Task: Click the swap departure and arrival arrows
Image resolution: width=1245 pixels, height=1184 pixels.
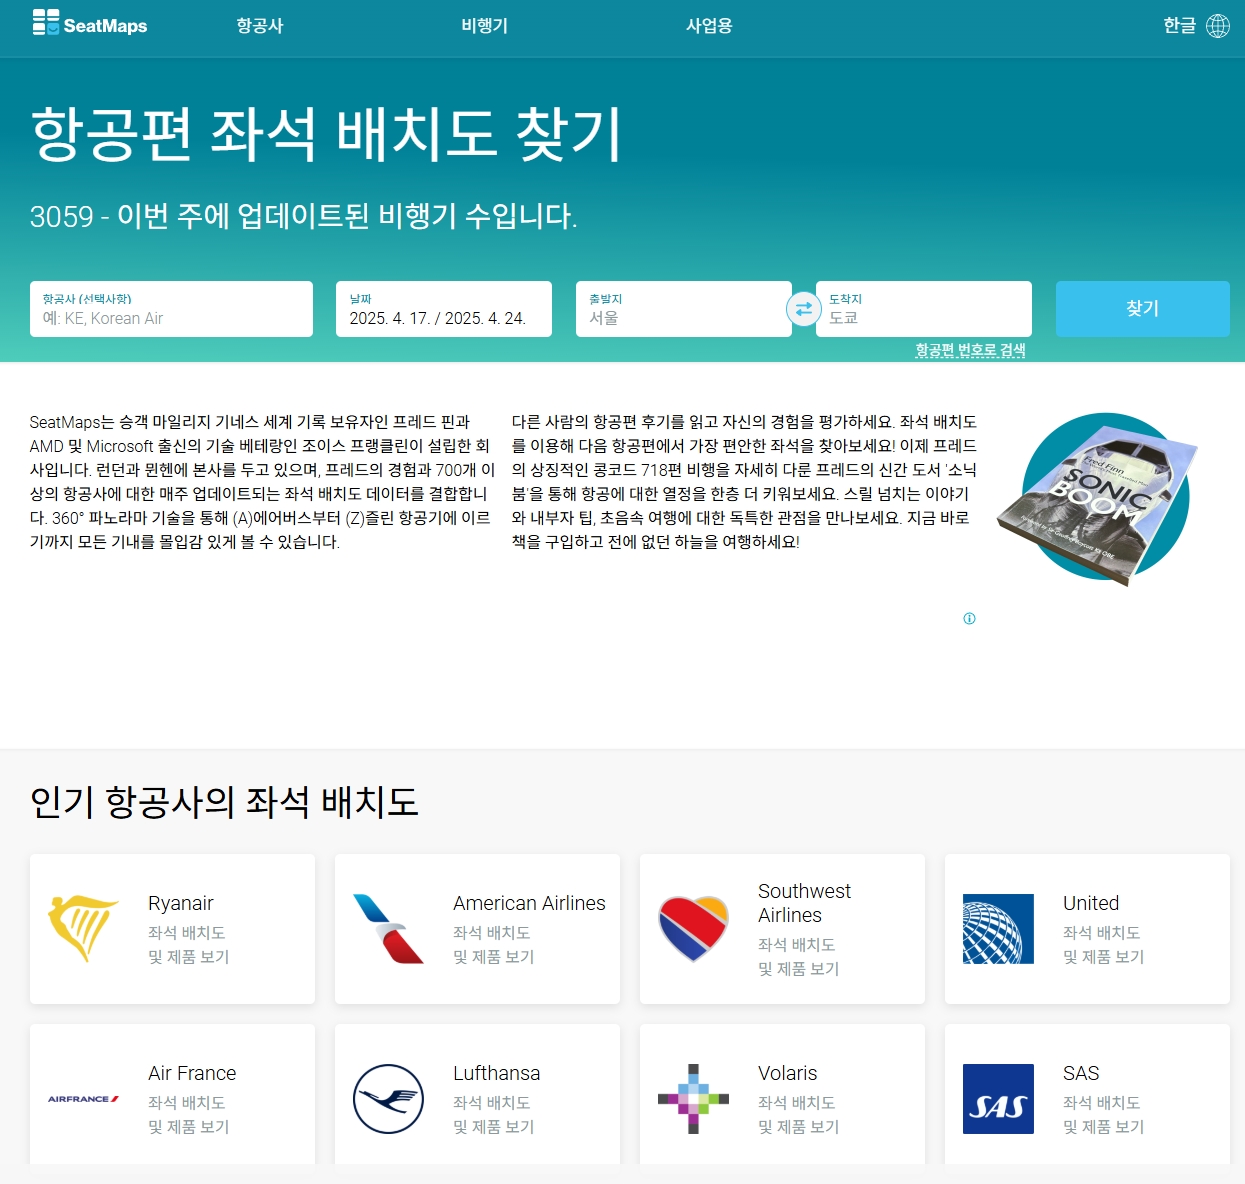Action: click(803, 309)
